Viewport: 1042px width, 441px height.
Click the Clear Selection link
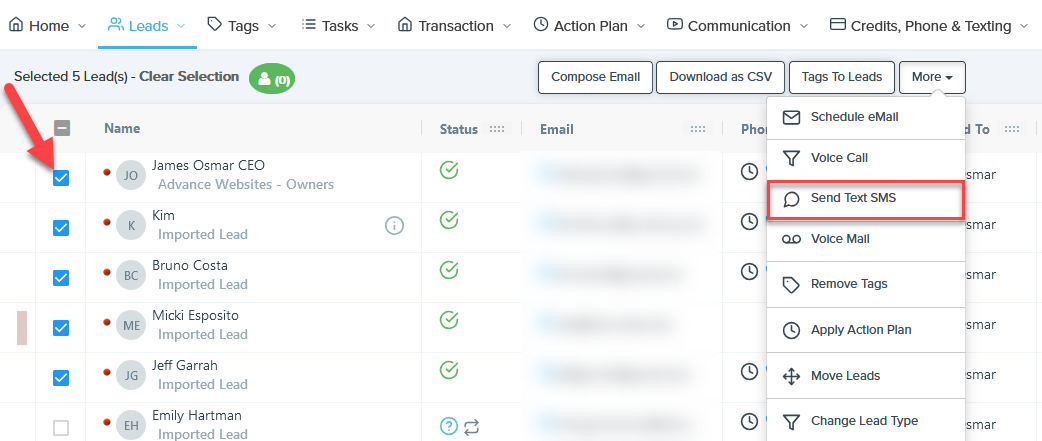[x=189, y=76]
